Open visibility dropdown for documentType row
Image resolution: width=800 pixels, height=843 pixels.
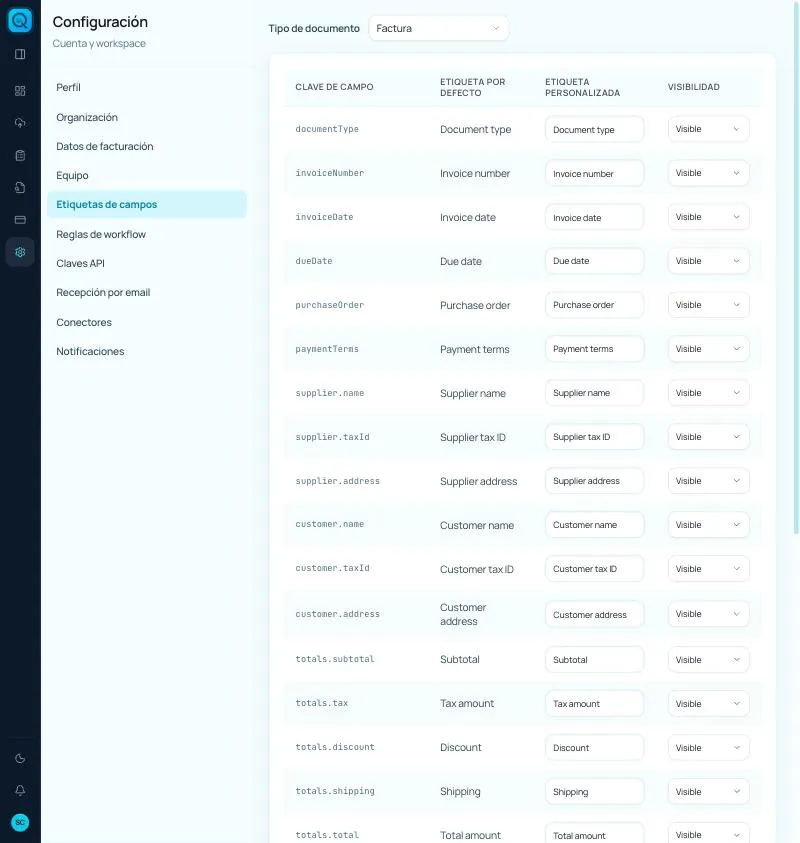click(x=708, y=129)
